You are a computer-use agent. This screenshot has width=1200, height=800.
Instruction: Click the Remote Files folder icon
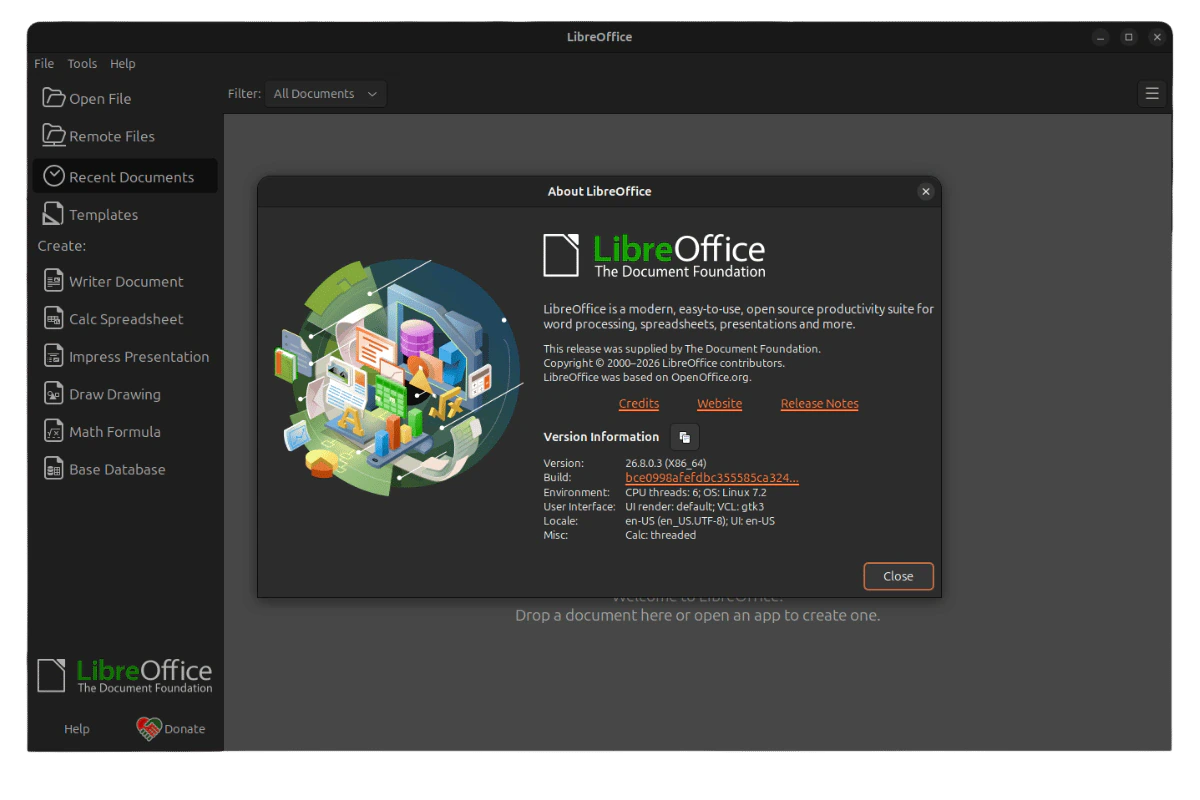tap(54, 135)
